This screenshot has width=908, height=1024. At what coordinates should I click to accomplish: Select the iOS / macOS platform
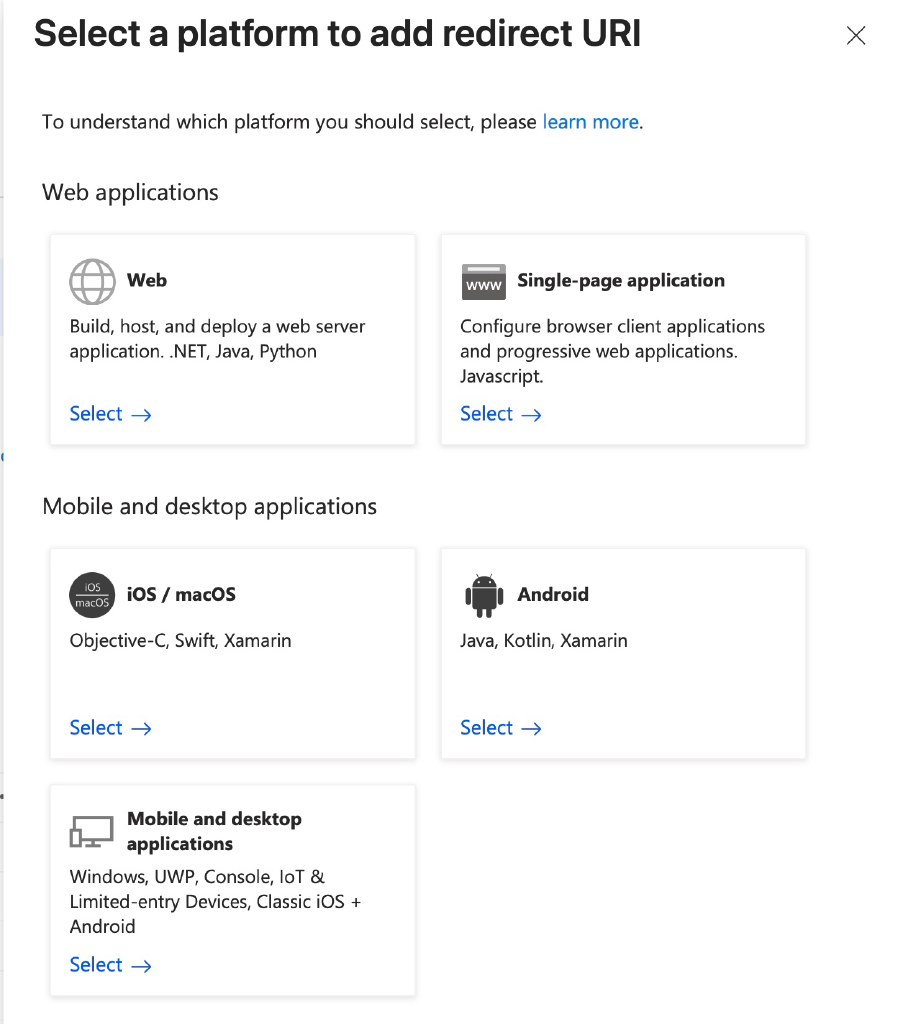110,728
